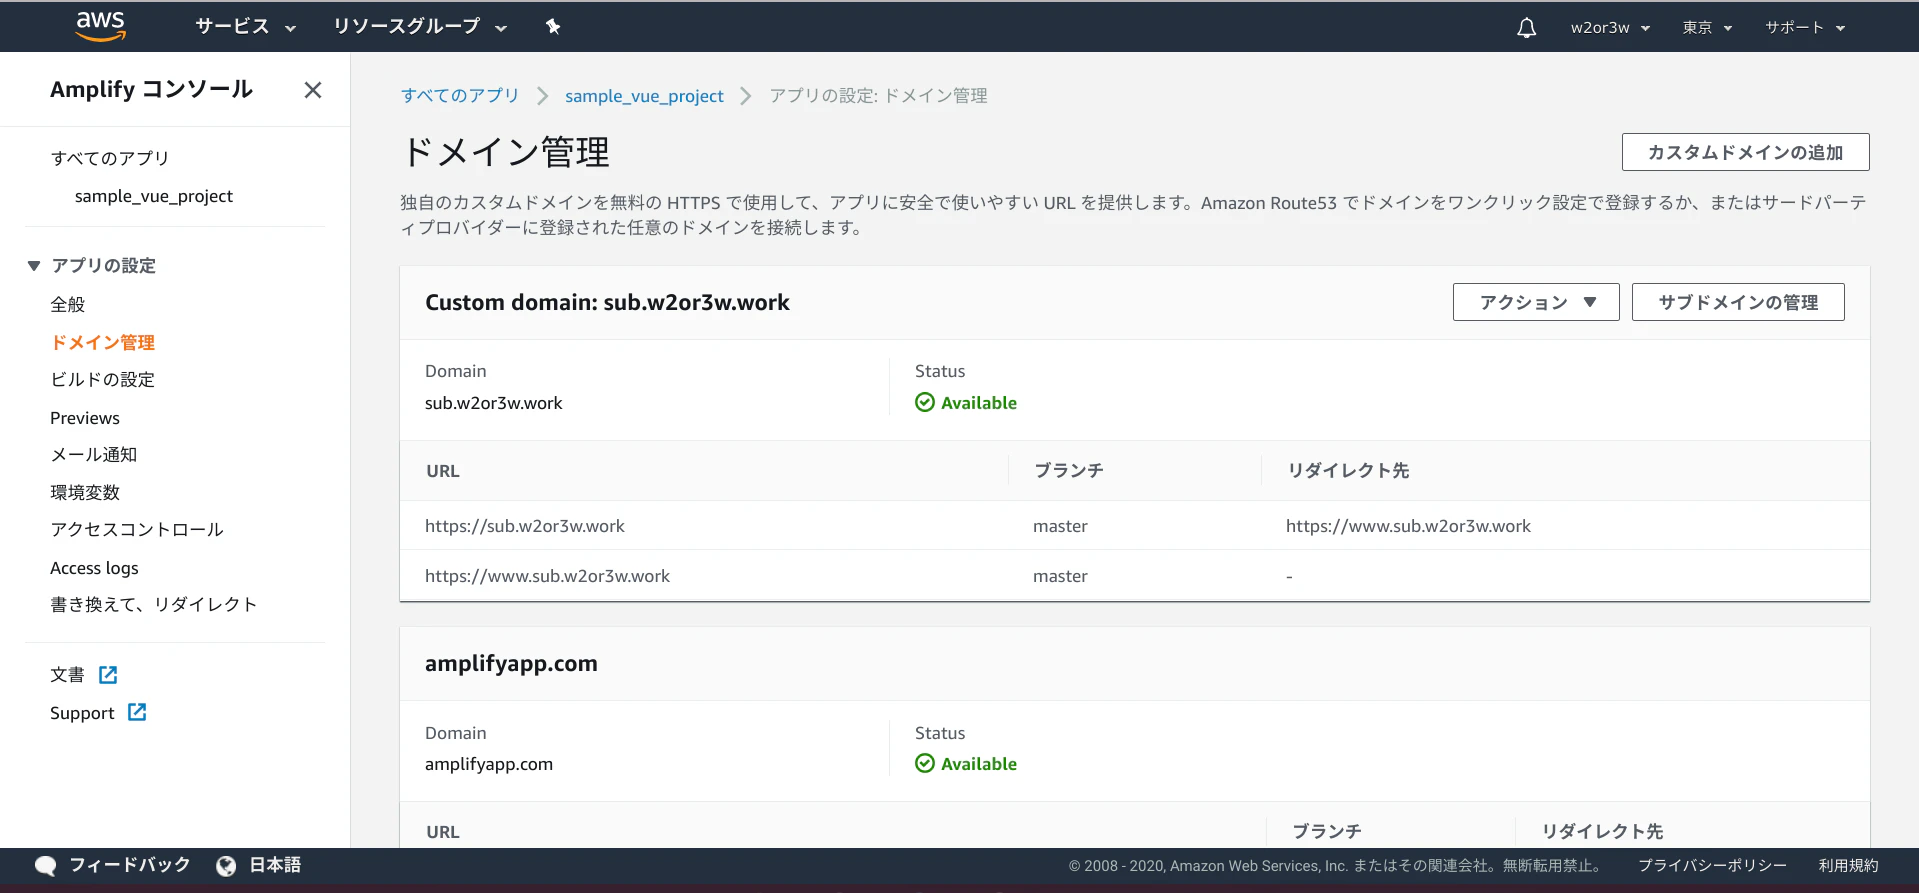Click the globe language icon

tap(226, 866)
